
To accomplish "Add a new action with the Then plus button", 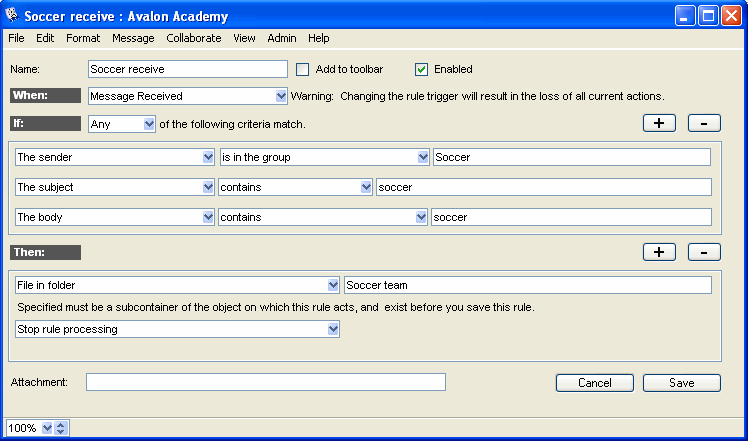I will click(658, 252).
